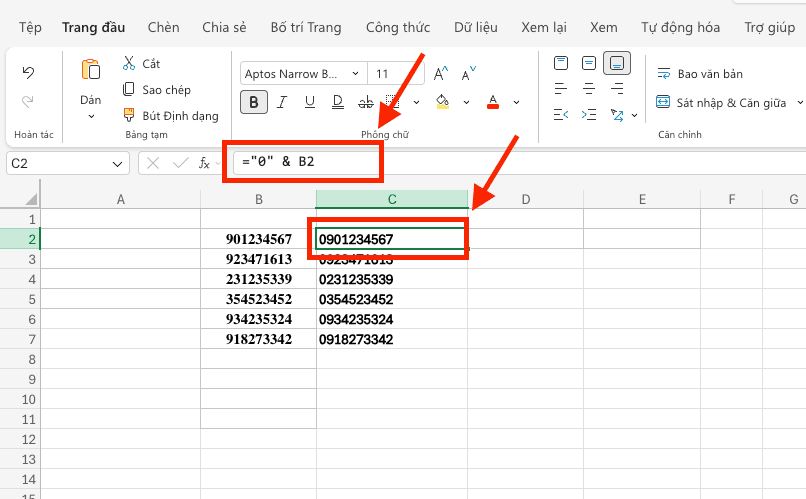Image resolution: width=806 pixels, height=499 pixels.
Task: Switch to the Chèn tab
Action: [x=163, y=27]
